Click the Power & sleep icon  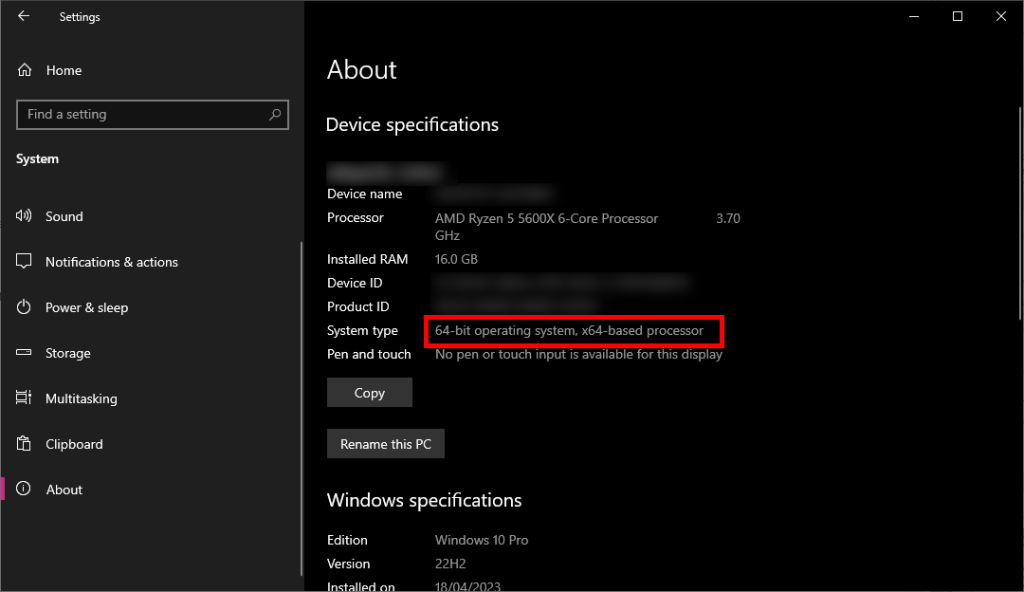pyautogui.click(x=24, y=308)
